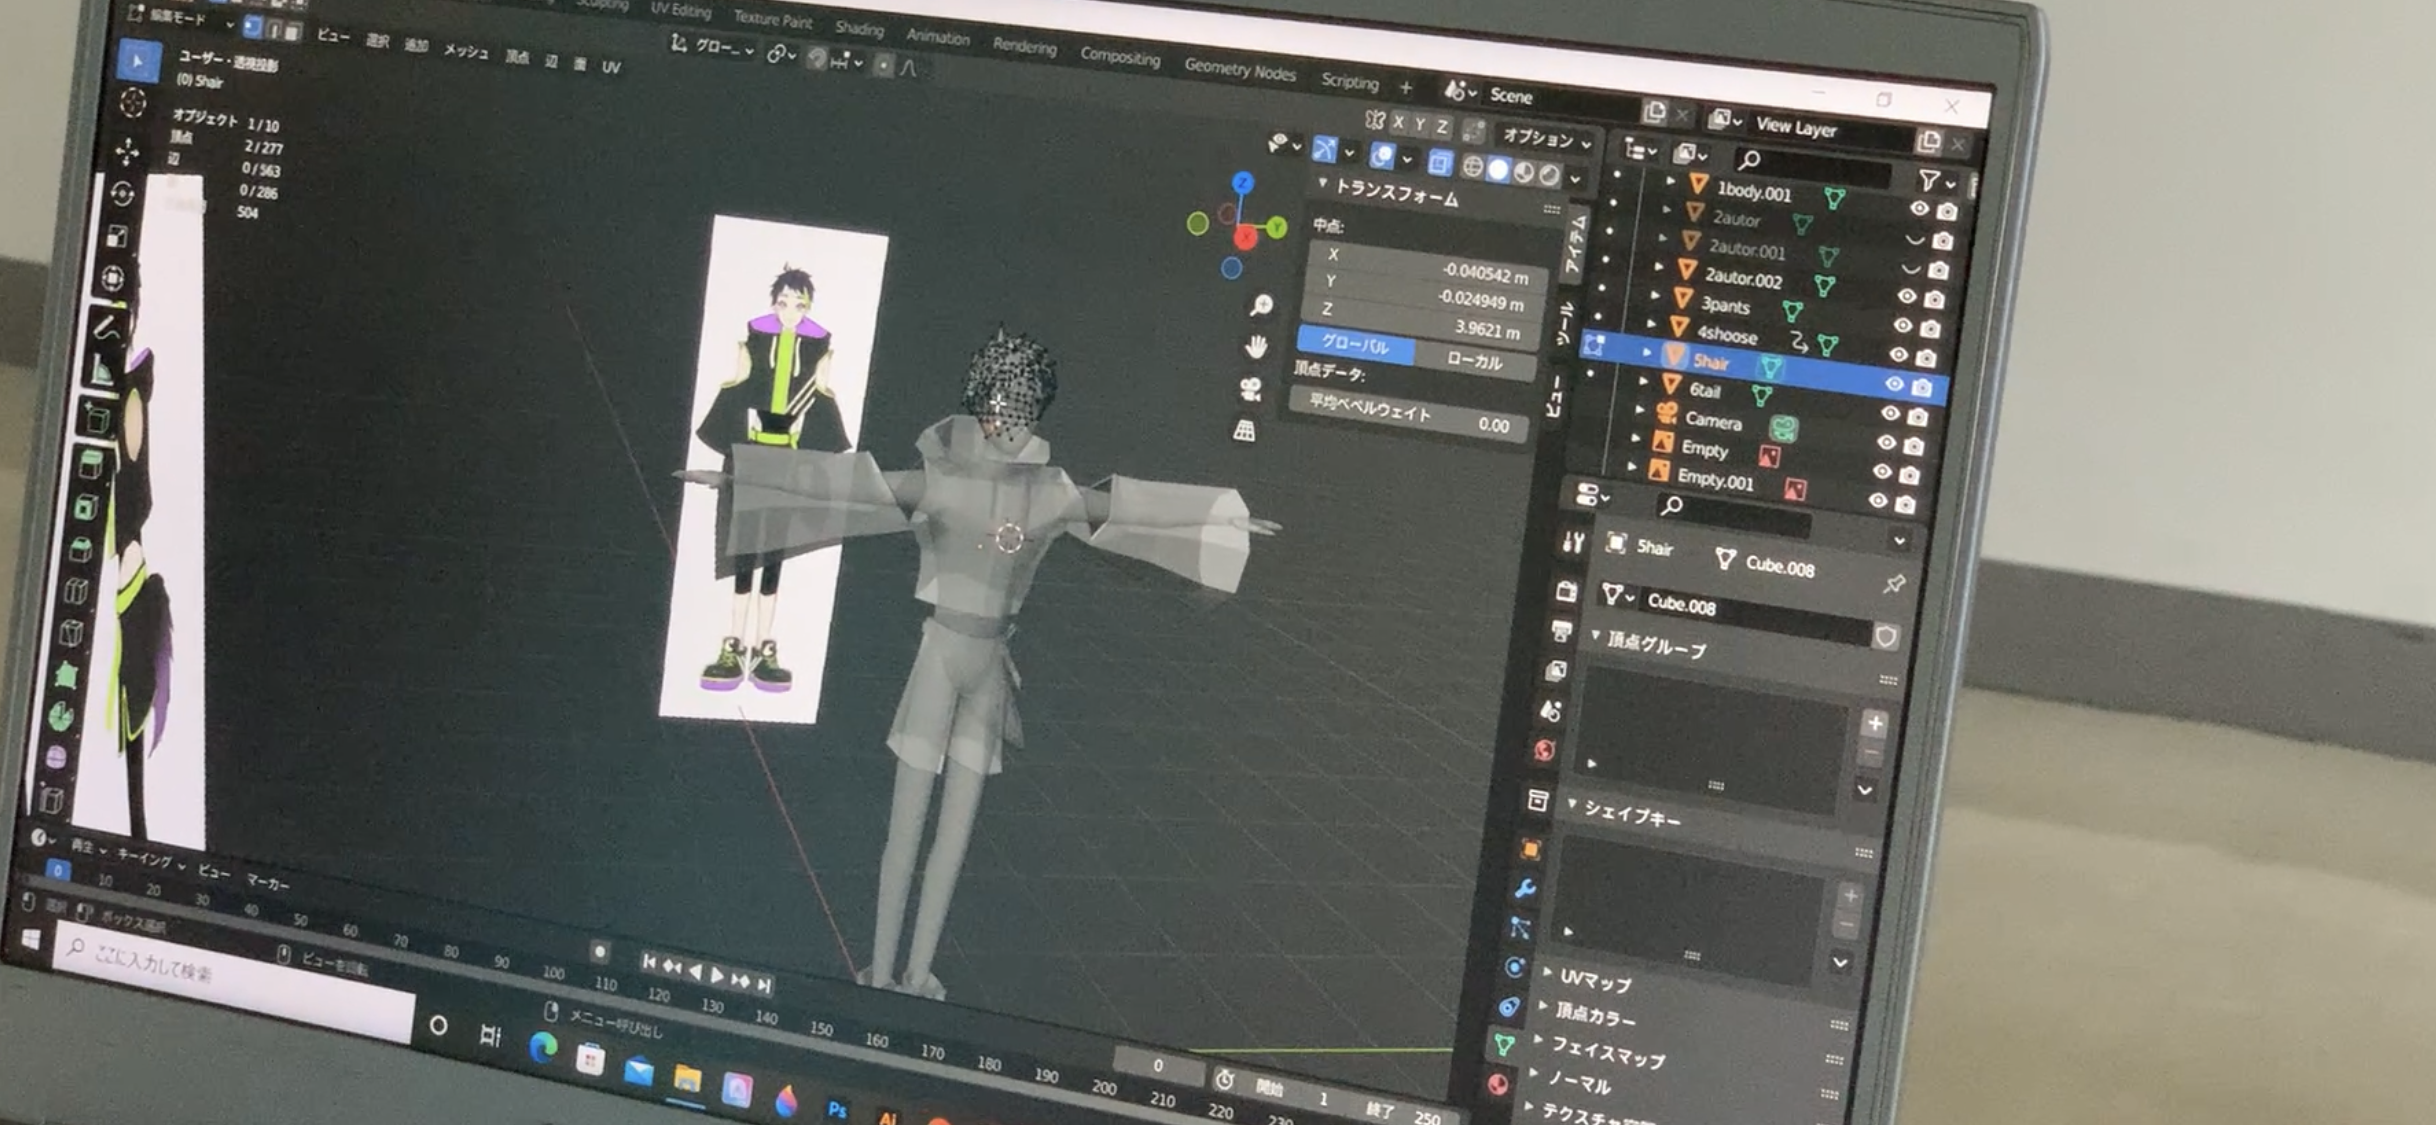This screenshot has width=2436, height=1125.
Task: Click the blue Z axis on navigation gizmo
Action: coord(1243,182)
